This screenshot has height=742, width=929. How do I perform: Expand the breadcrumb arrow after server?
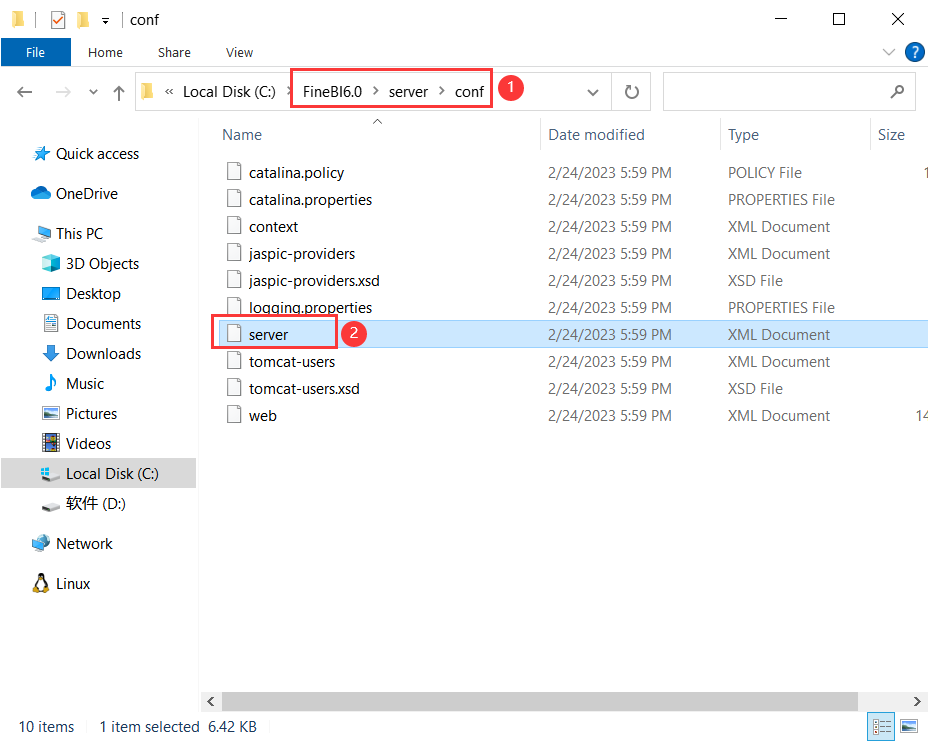(441, 91)
